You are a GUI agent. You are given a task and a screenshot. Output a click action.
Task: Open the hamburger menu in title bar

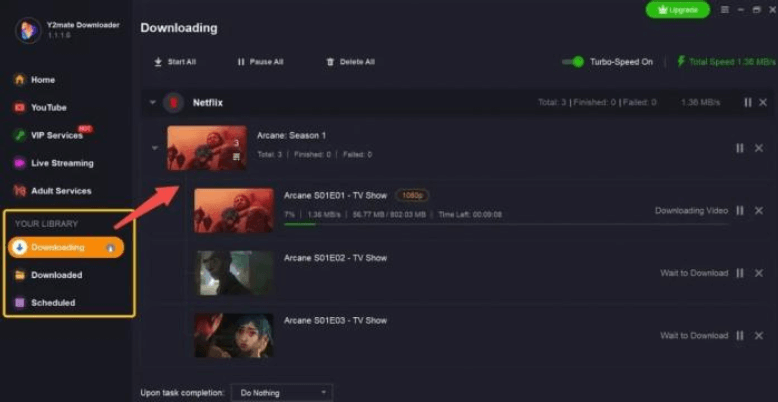(725, 9)
